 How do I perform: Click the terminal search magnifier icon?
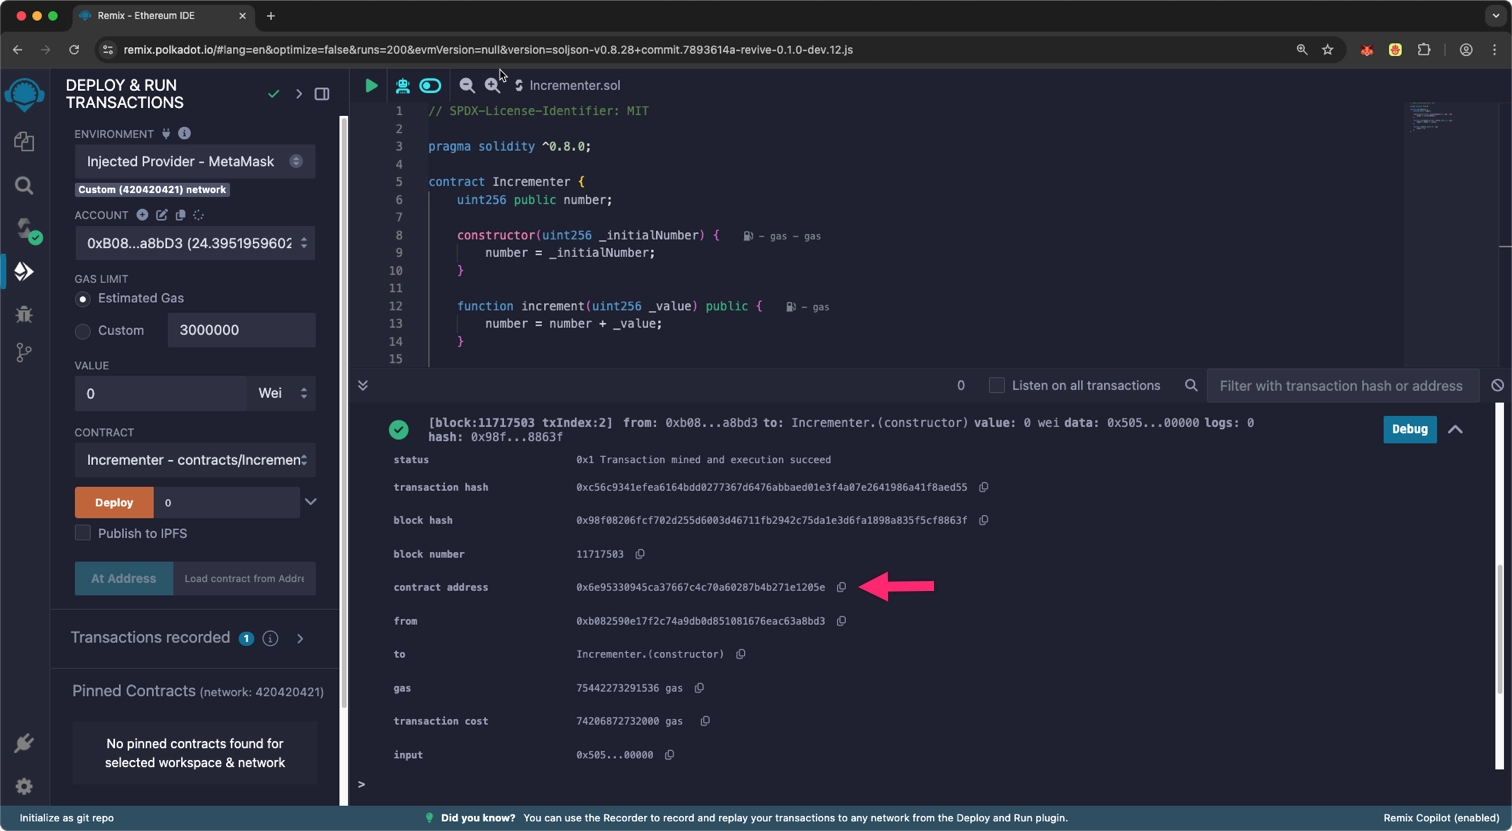pyautogui.click(x=1191, y=385)
